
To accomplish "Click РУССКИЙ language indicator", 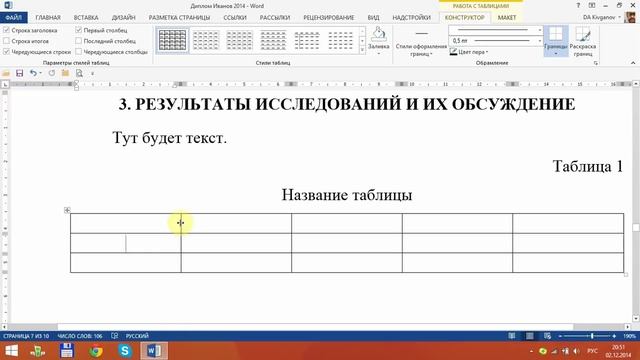I will coord(137,336).
